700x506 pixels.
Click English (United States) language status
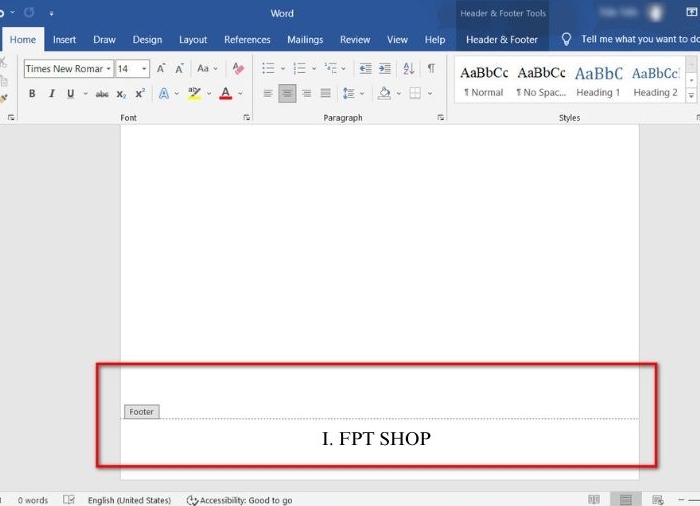point(129,500)
